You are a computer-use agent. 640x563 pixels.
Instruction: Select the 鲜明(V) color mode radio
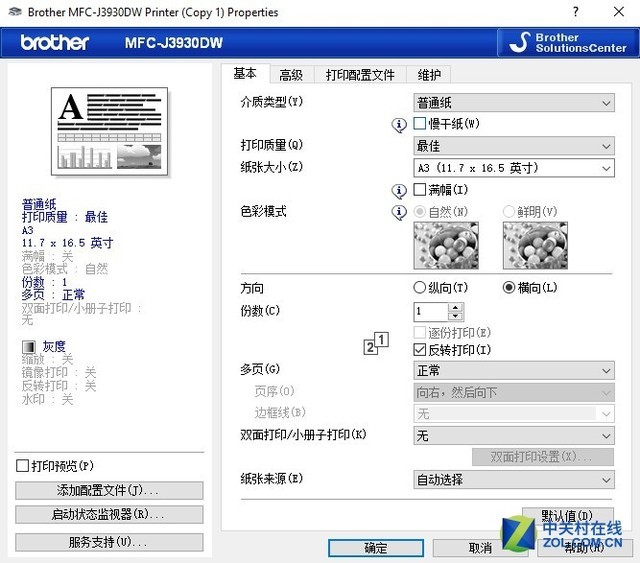click(509, 211)
